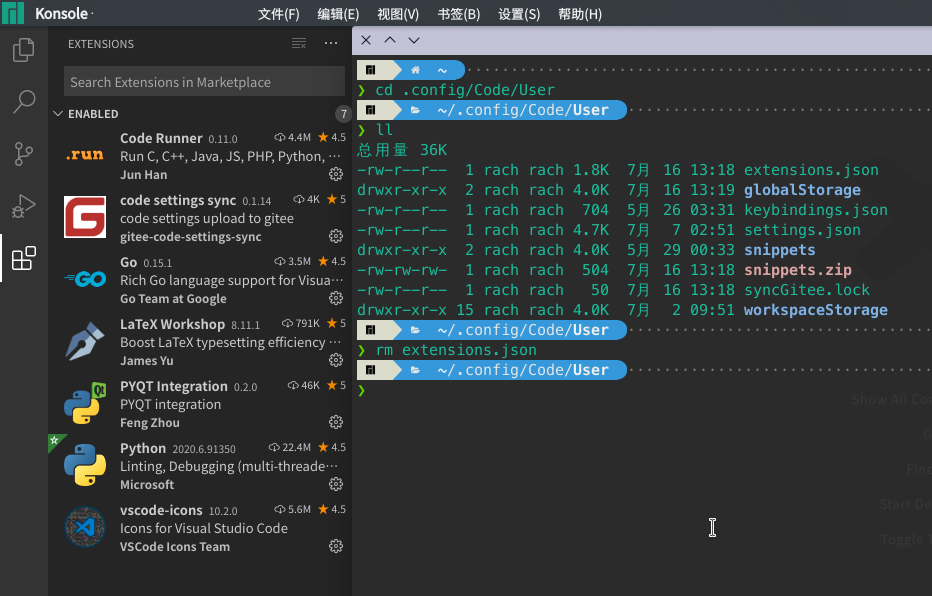The image size is (932, 596).
Task: Click the up chevron in the terminal toolbar
Action: tap(389, 40)
